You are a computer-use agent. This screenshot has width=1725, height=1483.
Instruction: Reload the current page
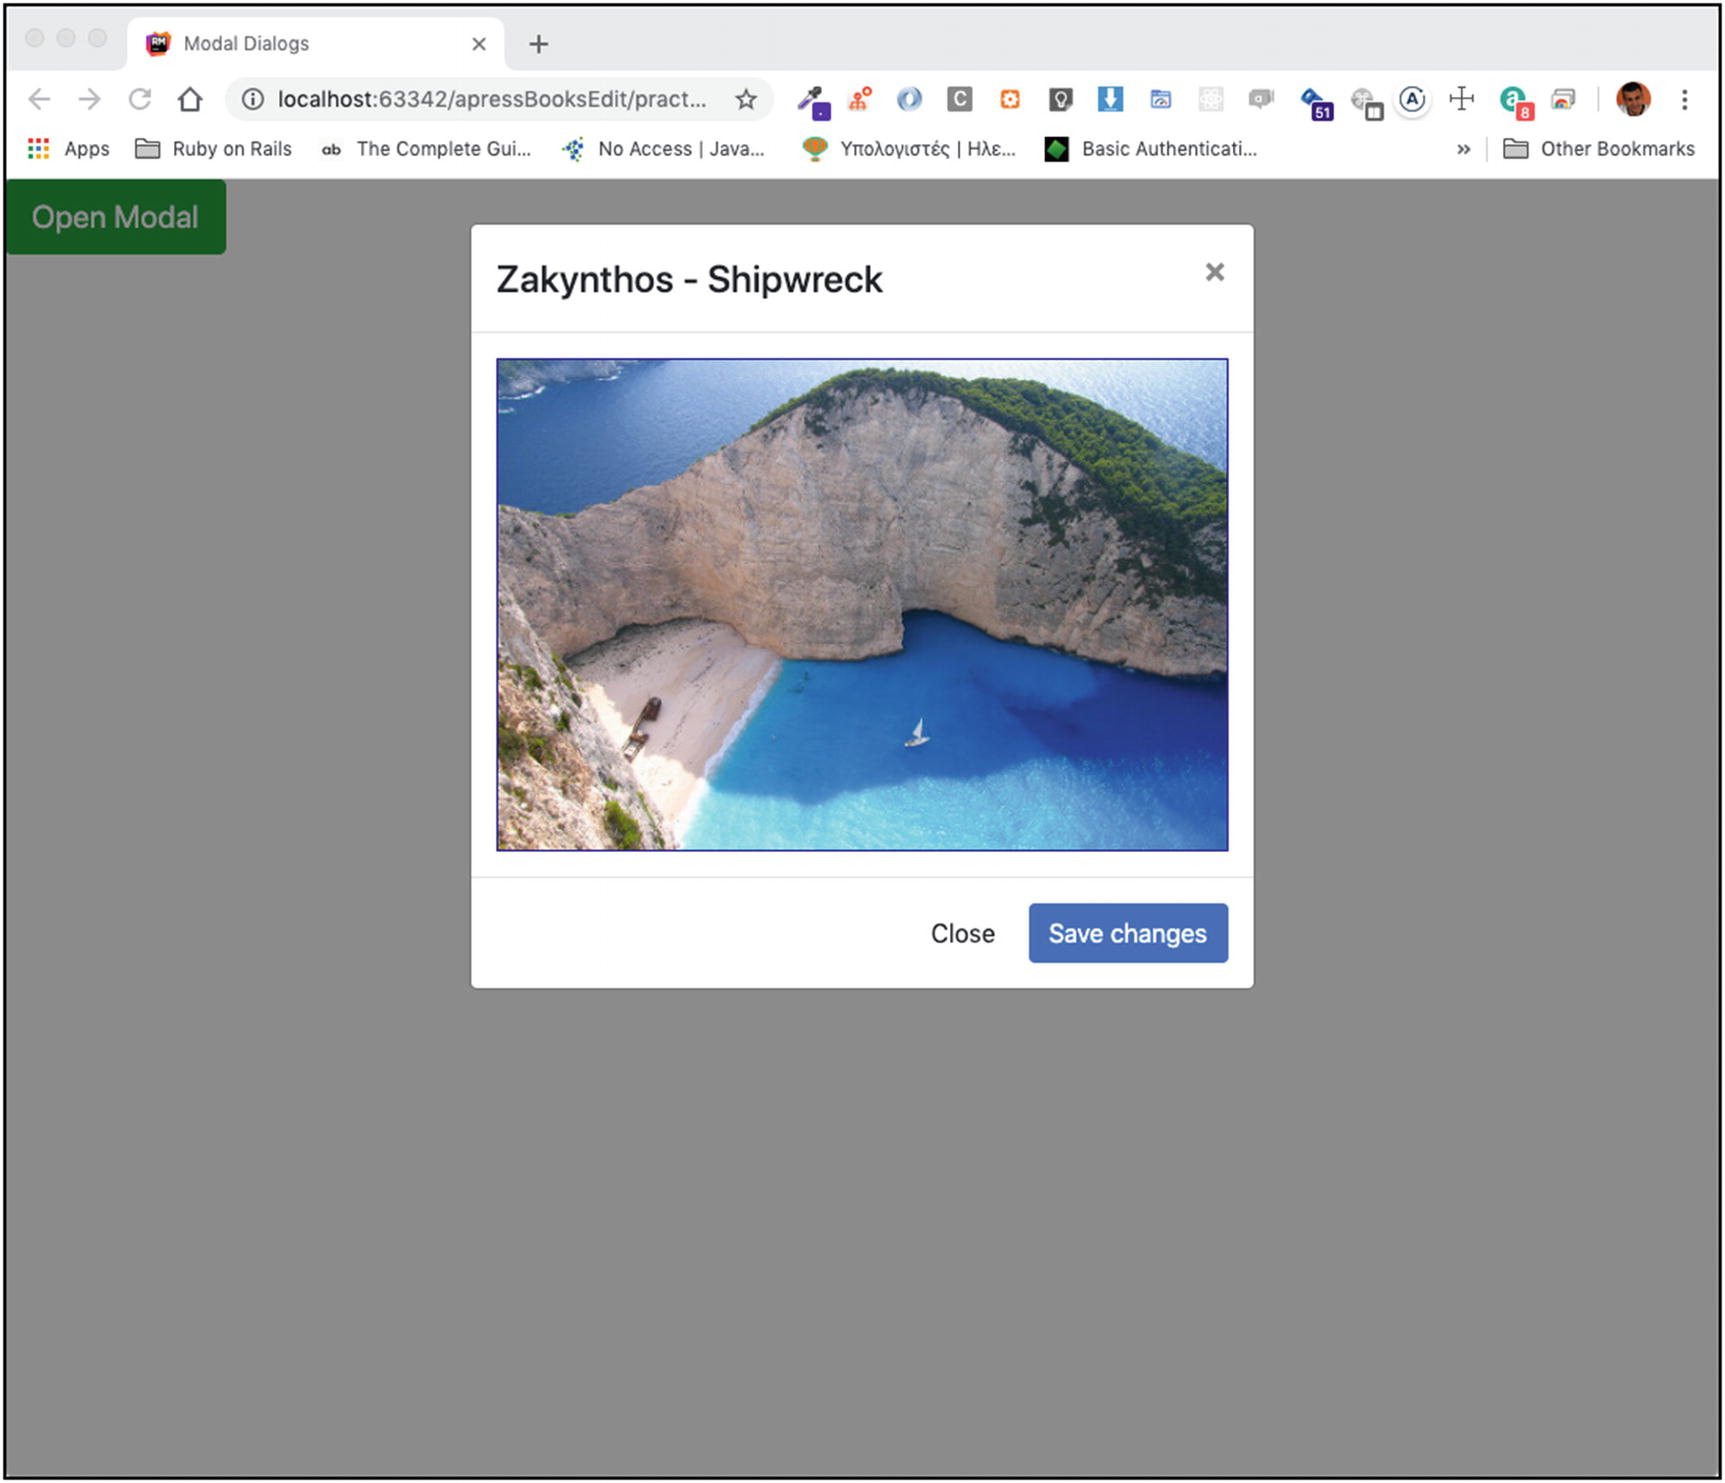click(140, 99)
